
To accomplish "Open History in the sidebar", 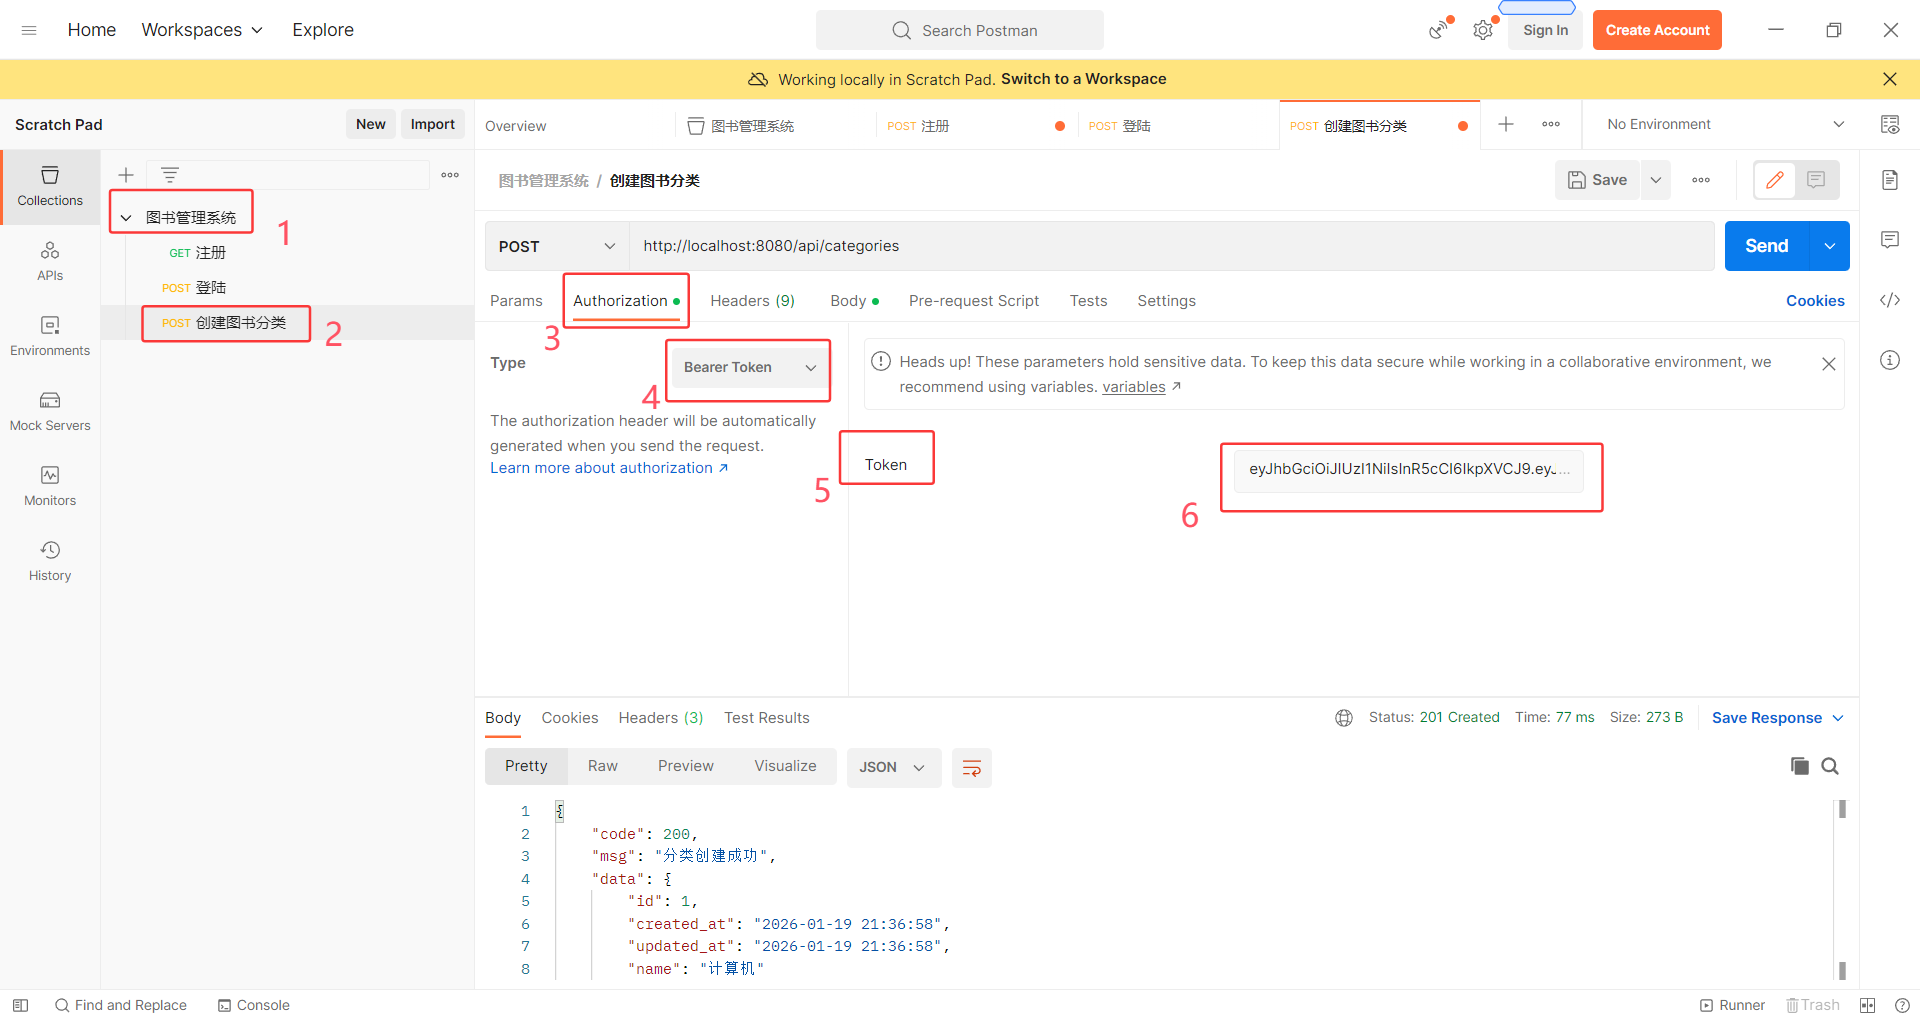I will click(50, 561).
